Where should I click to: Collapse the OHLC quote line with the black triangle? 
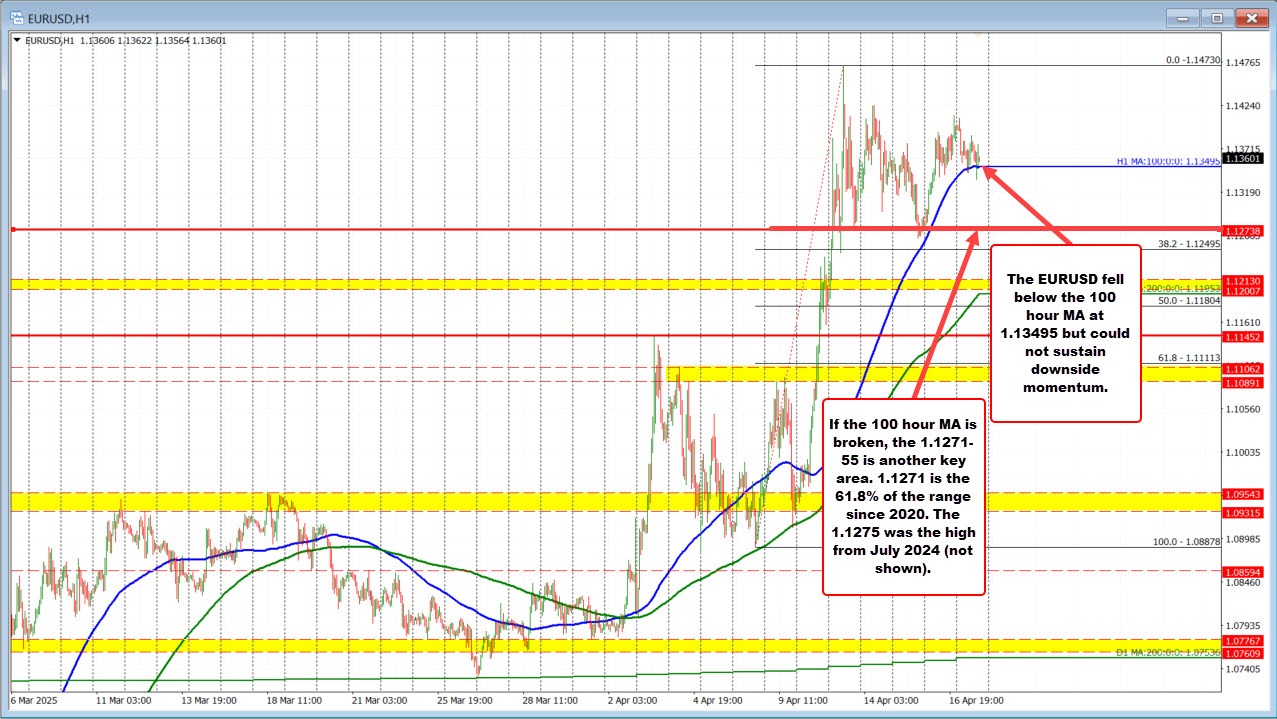[17, 40]
